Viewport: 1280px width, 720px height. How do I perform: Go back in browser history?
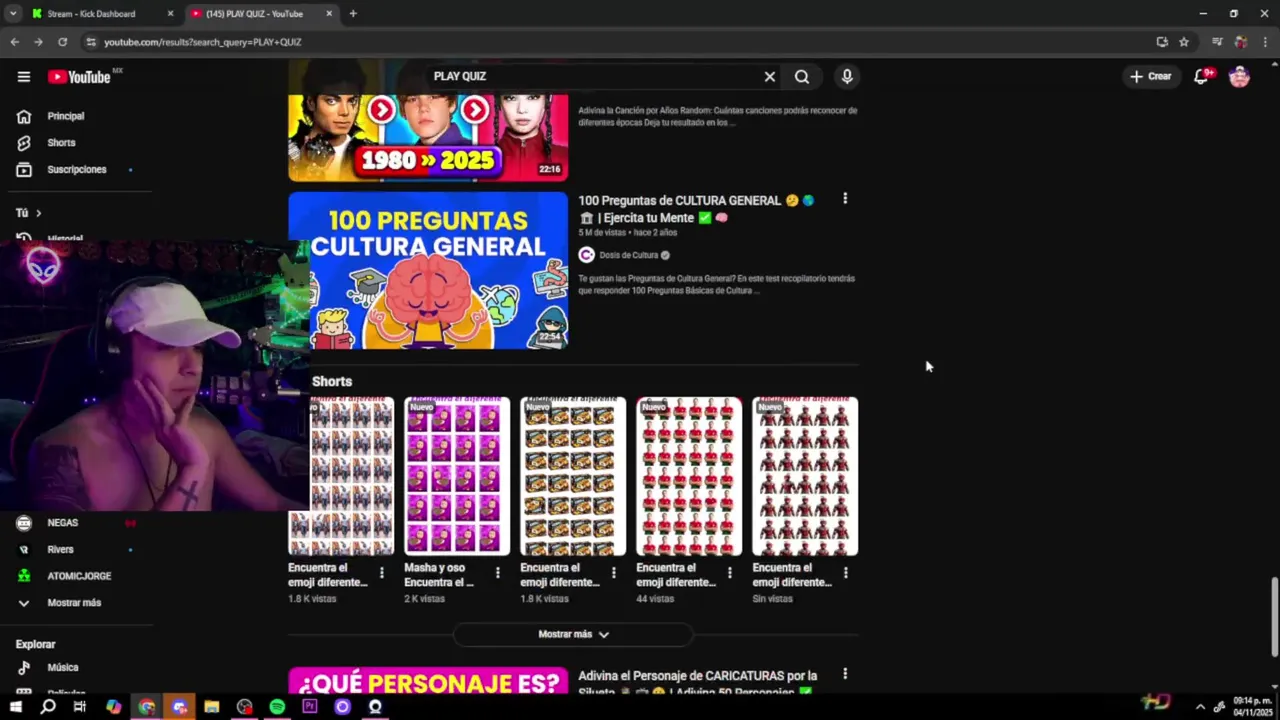click(x=14, y=42)
